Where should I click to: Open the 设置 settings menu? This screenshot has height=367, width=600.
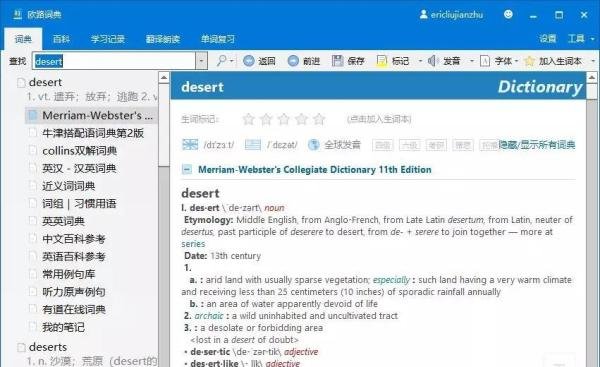pos(548,39)
